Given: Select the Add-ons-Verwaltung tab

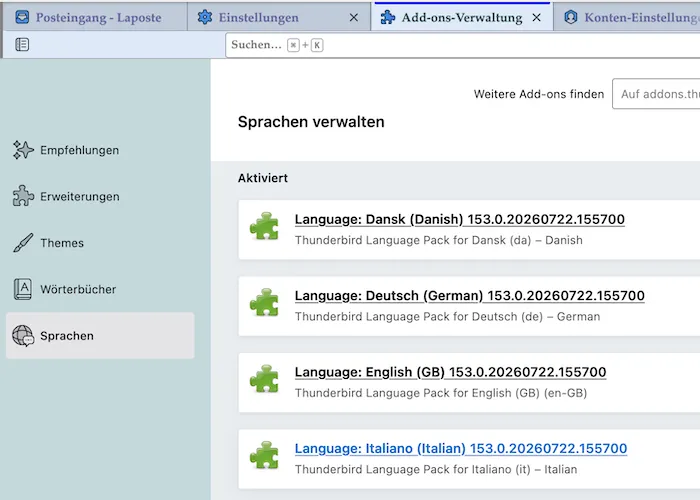Looking at the screenshot, I should 462,17.
